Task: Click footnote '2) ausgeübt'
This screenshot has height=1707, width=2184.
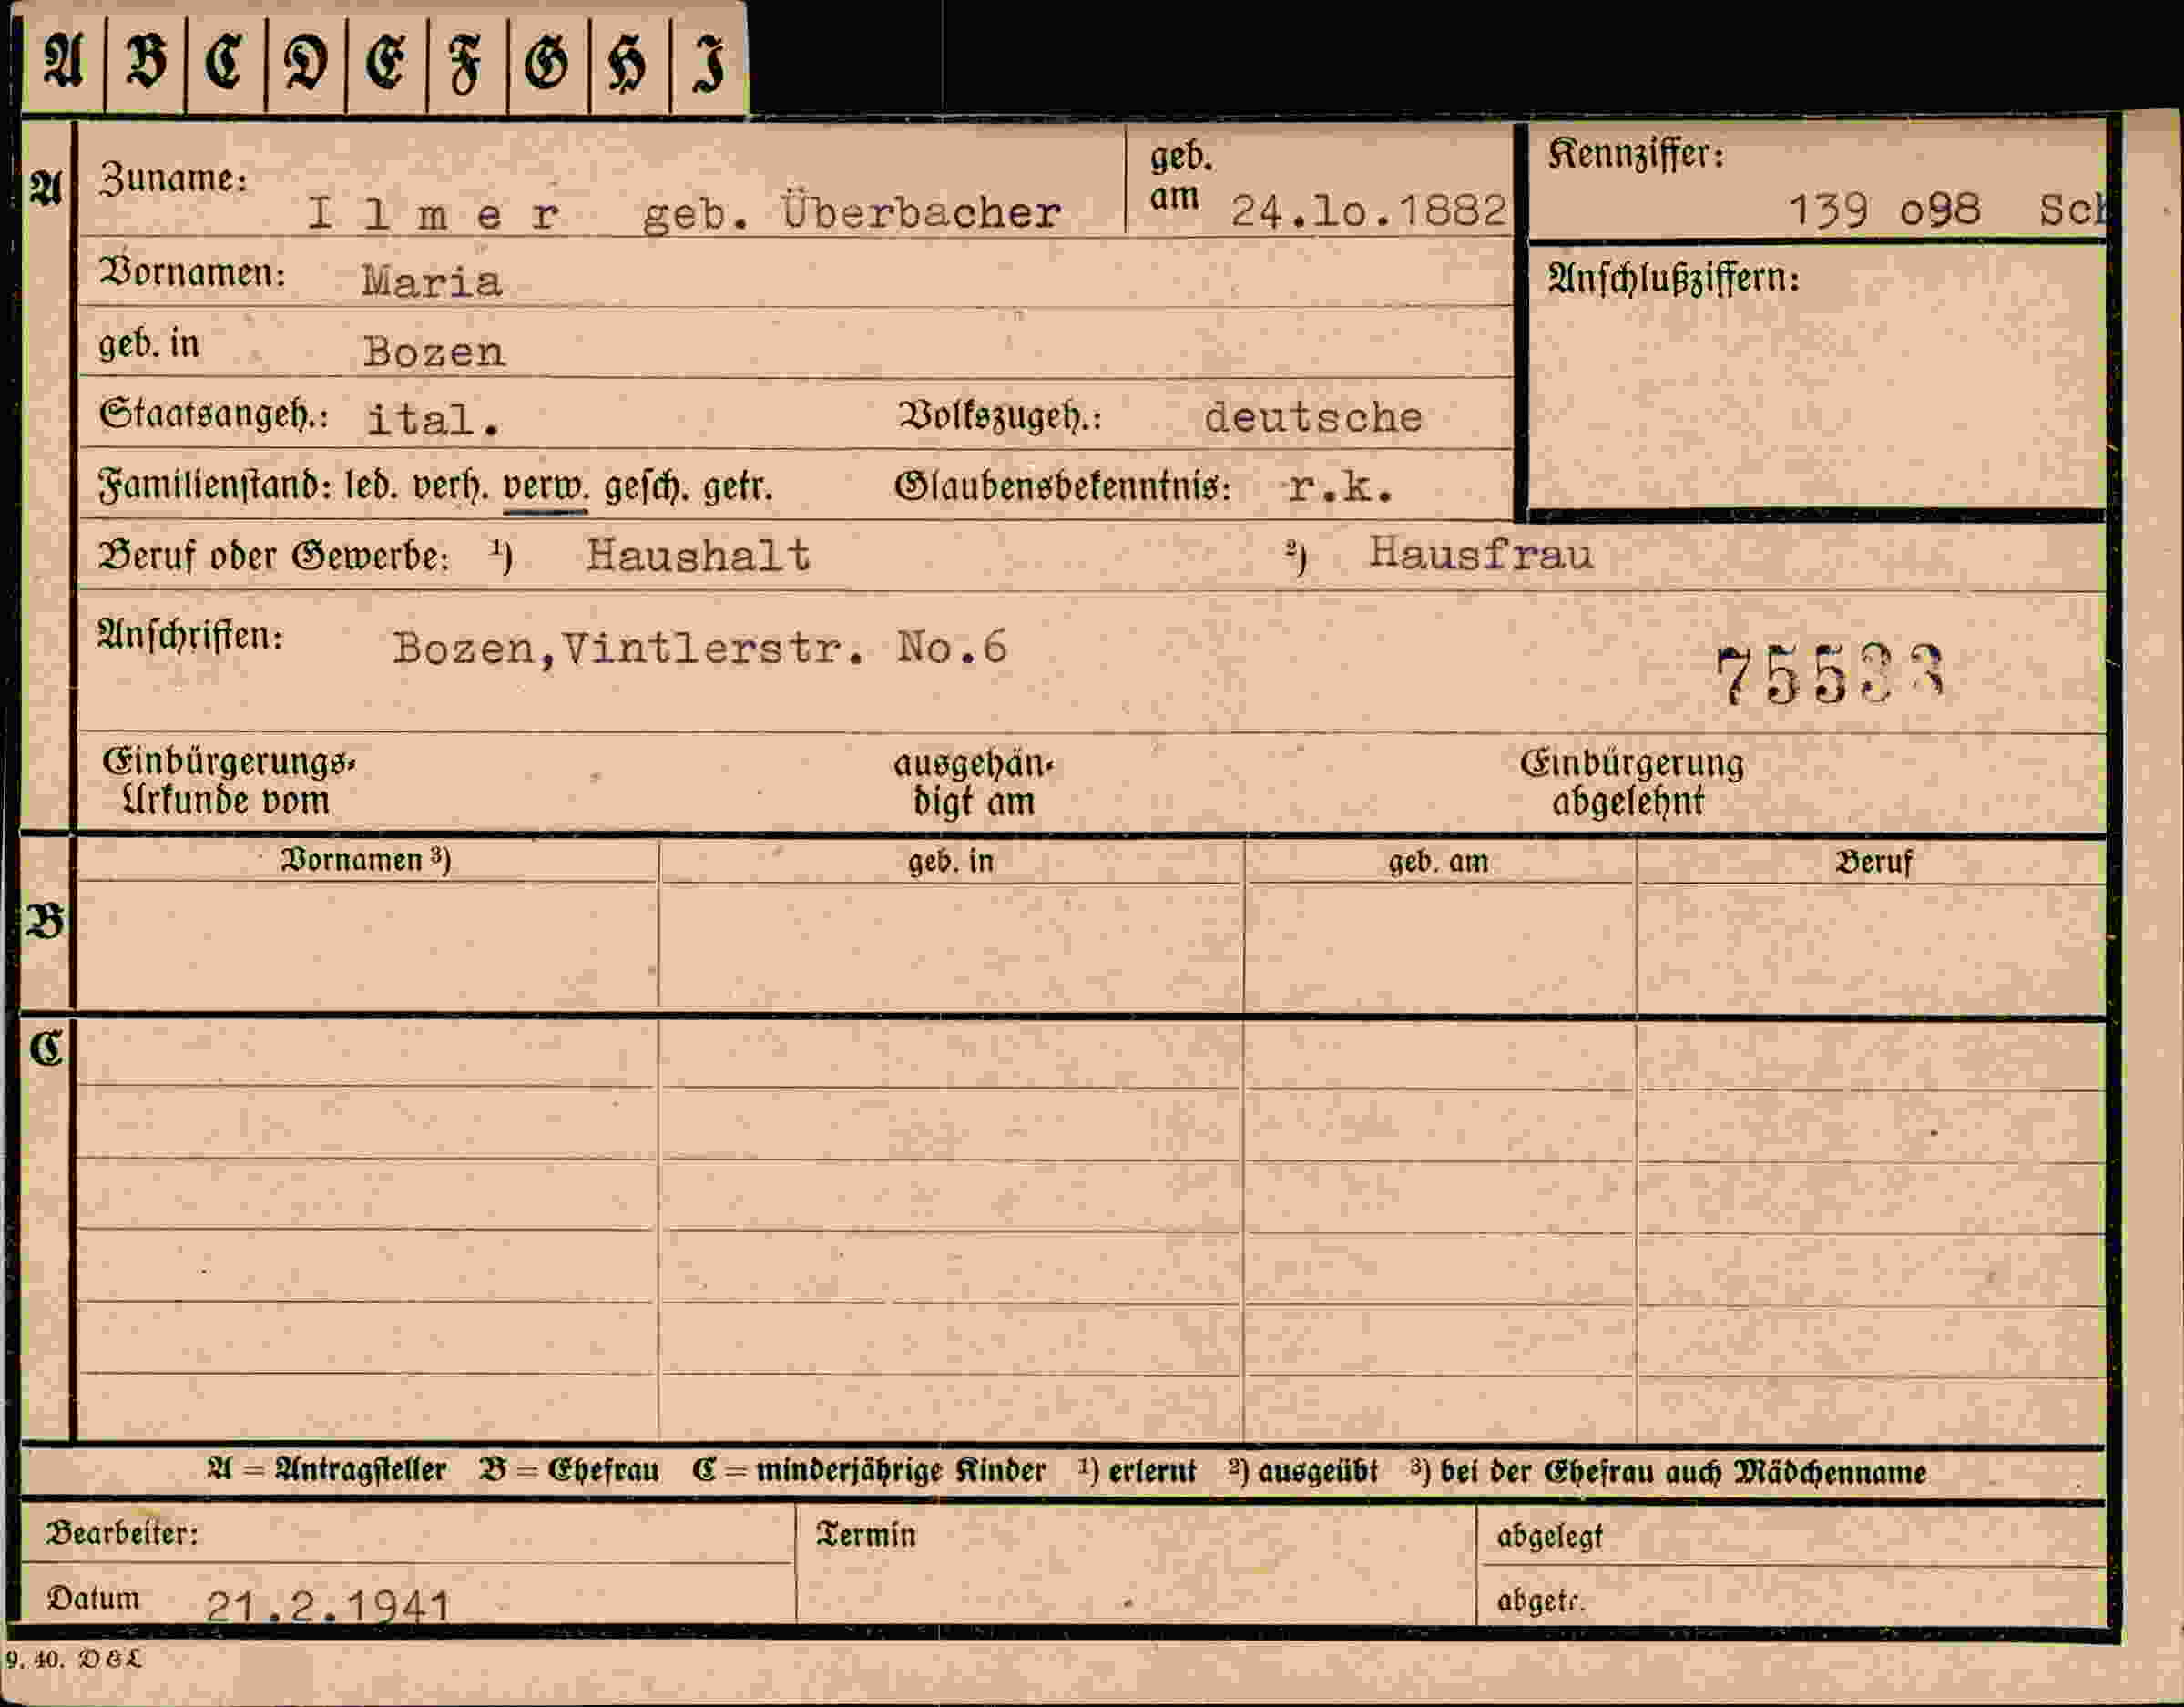Action: tap(1304, 1472)
